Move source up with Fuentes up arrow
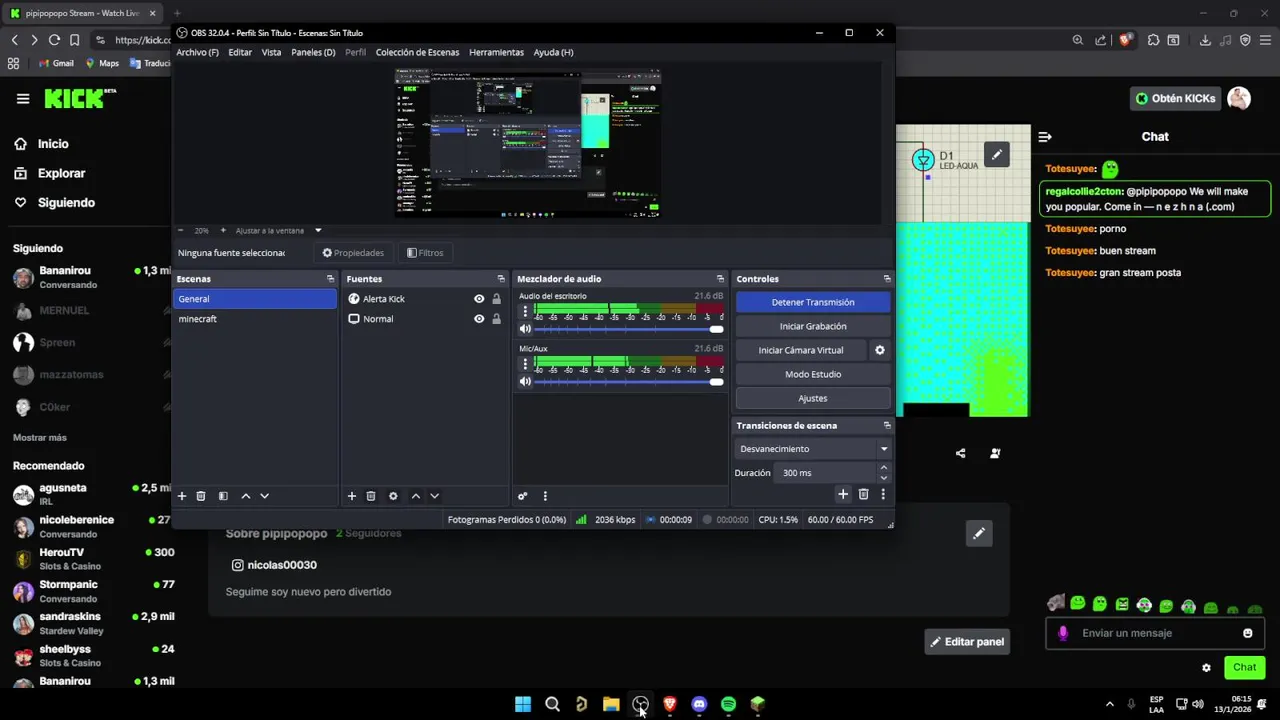Viewport: 1280px width, 720px height. tap(416, 496)
